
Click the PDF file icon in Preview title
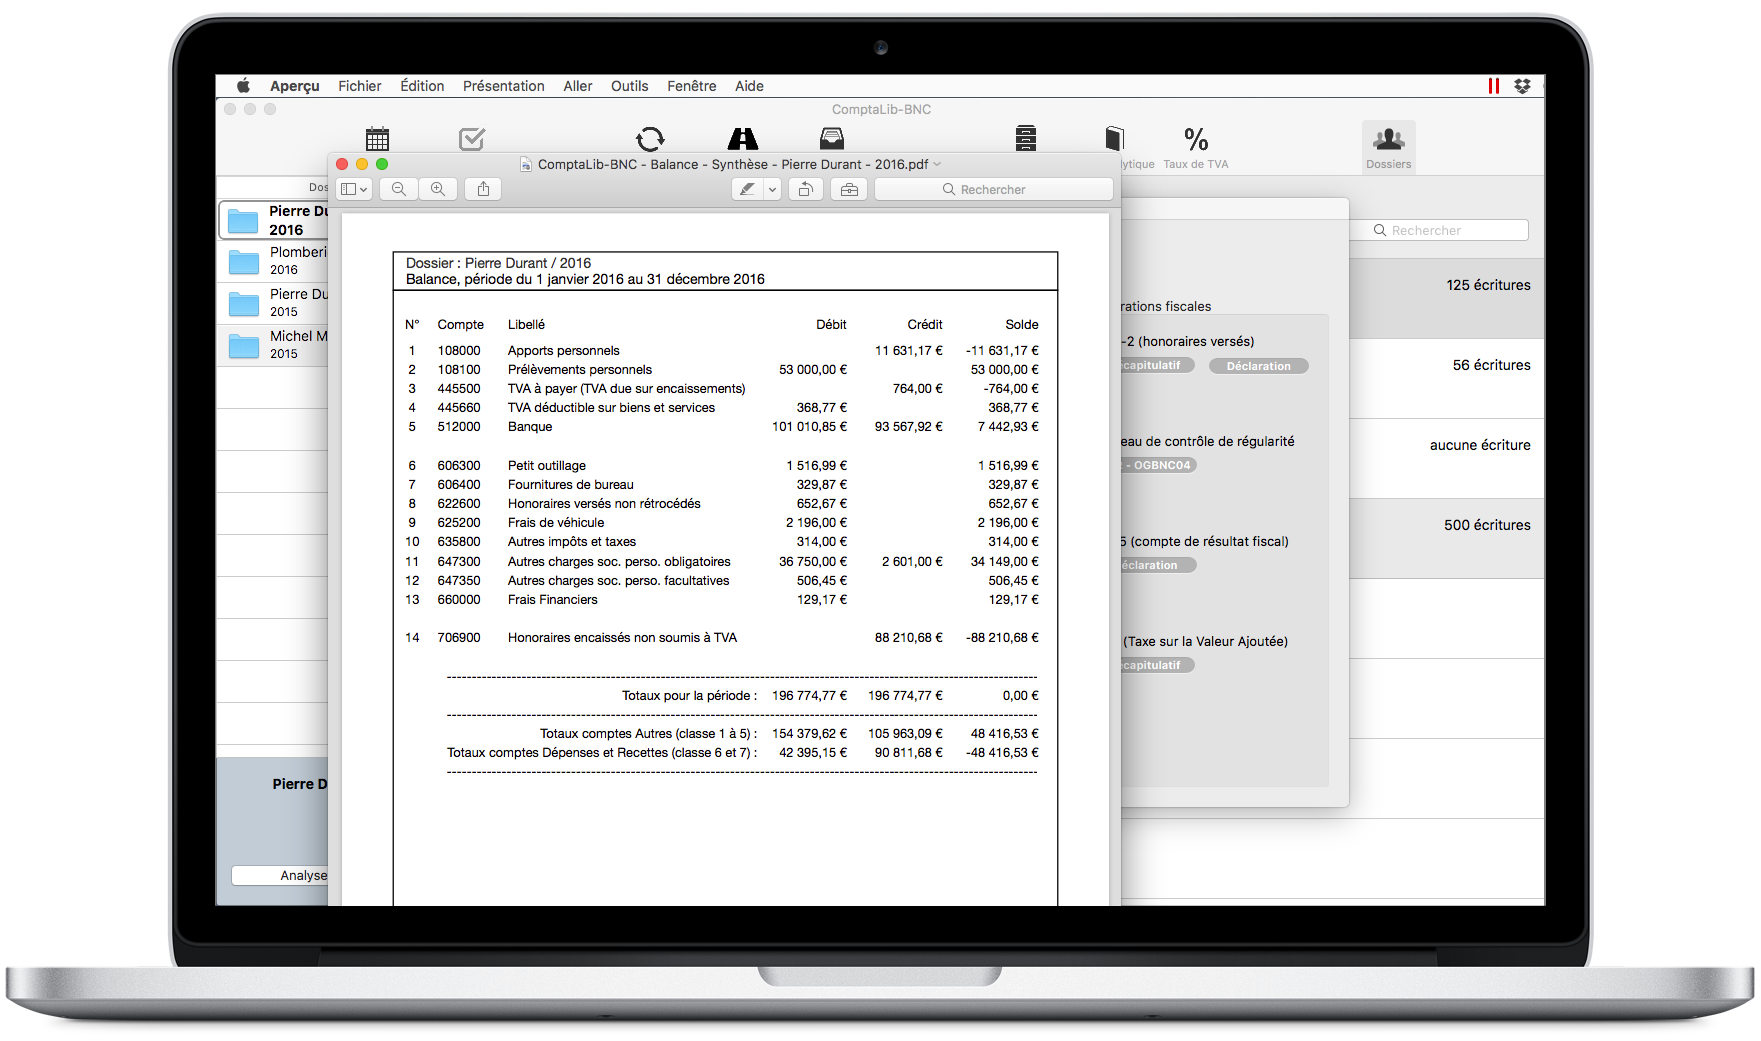(x=526, y=164)
